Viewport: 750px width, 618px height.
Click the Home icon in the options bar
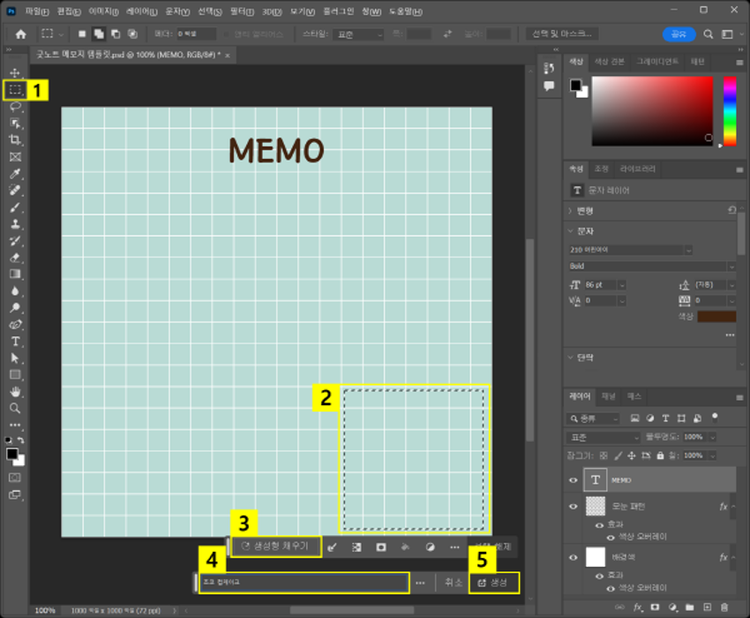(x=20, y=34)
